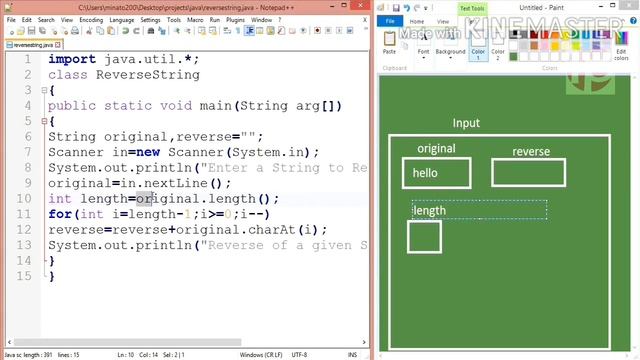This screenshot has width=640, height=360.
Task: Click Save icon in Paint quick access toolbar
Action: click(396, 8)
